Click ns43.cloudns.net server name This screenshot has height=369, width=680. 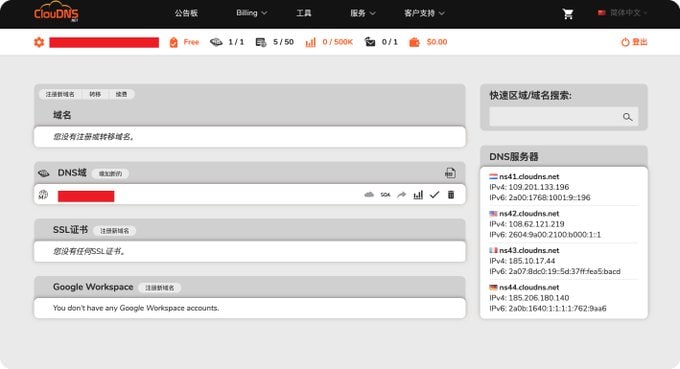pyautogui.click(x=529, y=250)
